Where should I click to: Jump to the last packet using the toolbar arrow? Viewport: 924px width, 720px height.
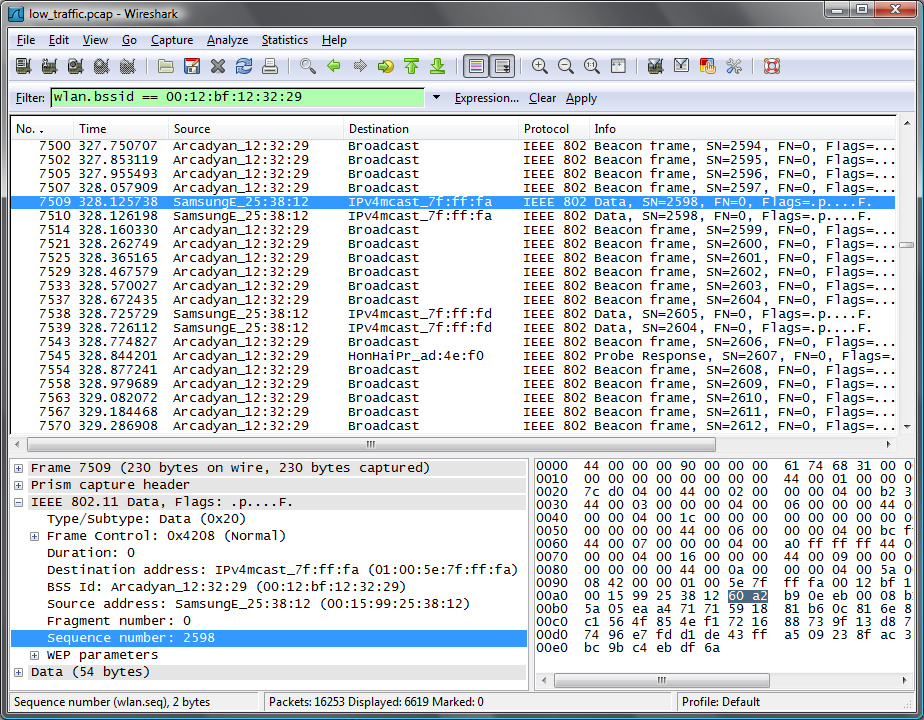[437, 67]
